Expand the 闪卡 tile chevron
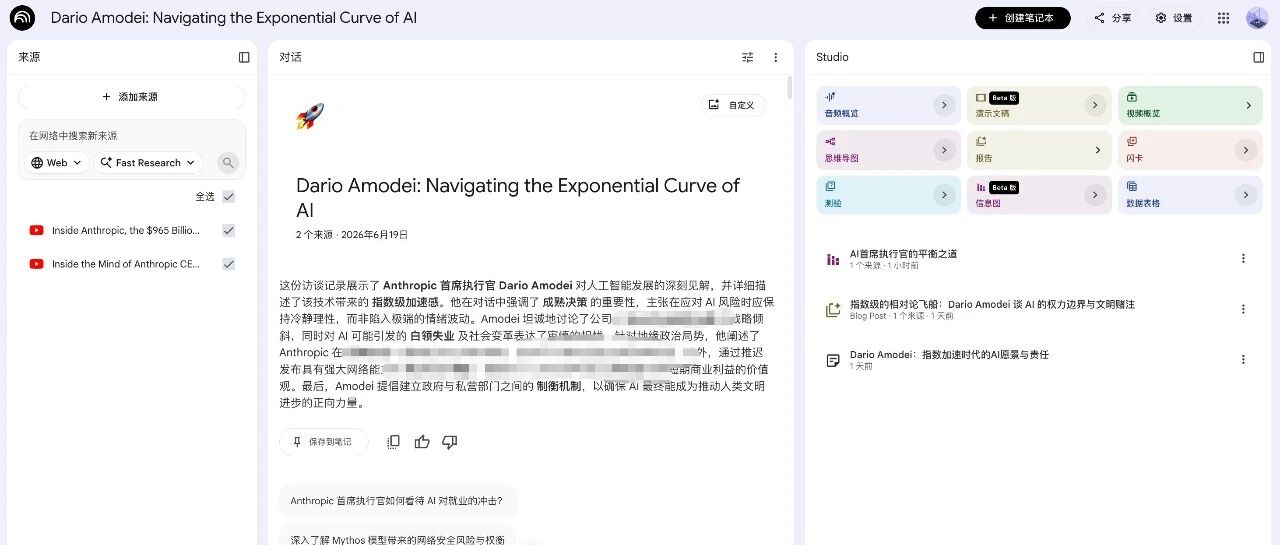This screenshot has width=1280, height=545. coord(1246,150)
